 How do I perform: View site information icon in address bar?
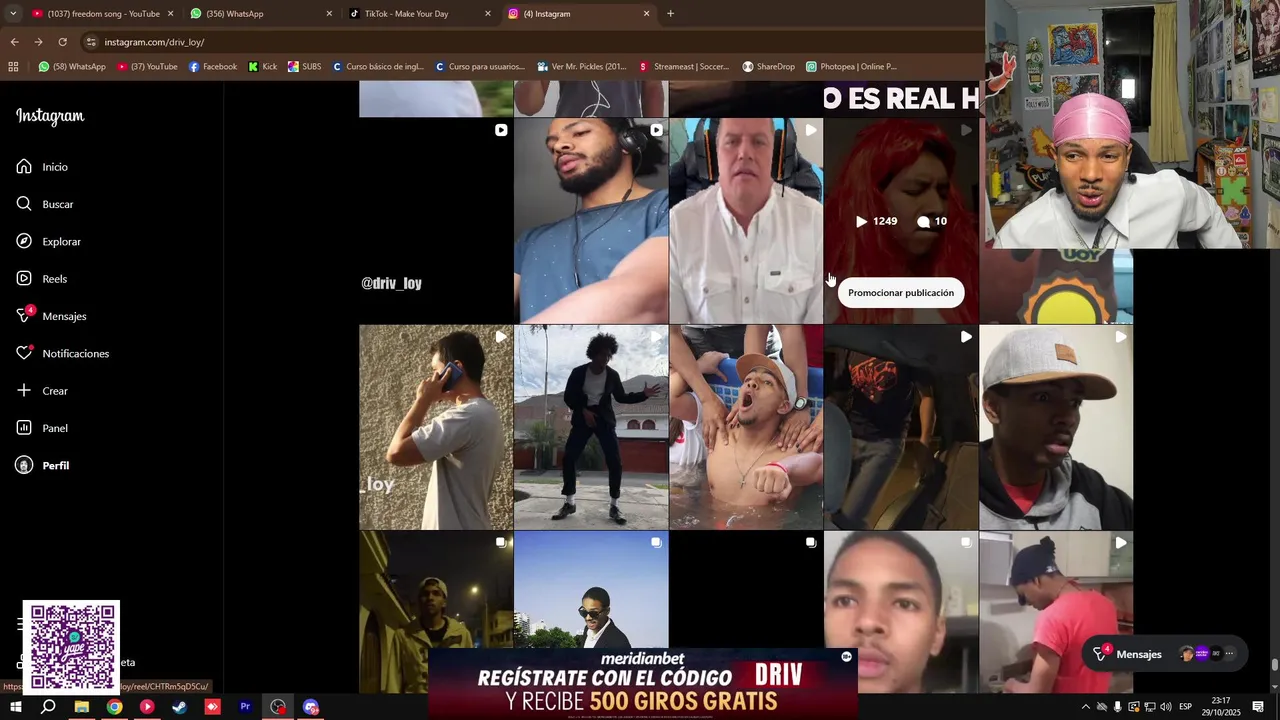pyautogui.click(x=91, y=42)
